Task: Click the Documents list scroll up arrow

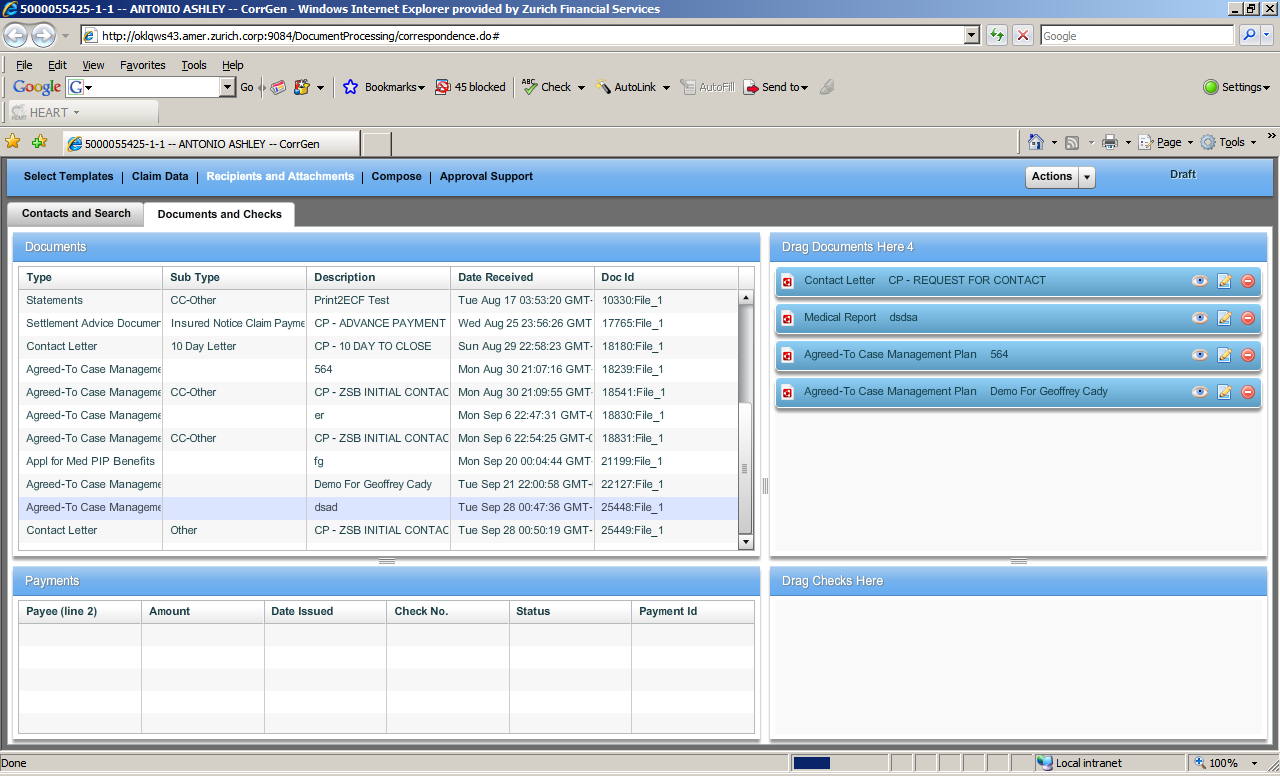Action: (745, 297)
